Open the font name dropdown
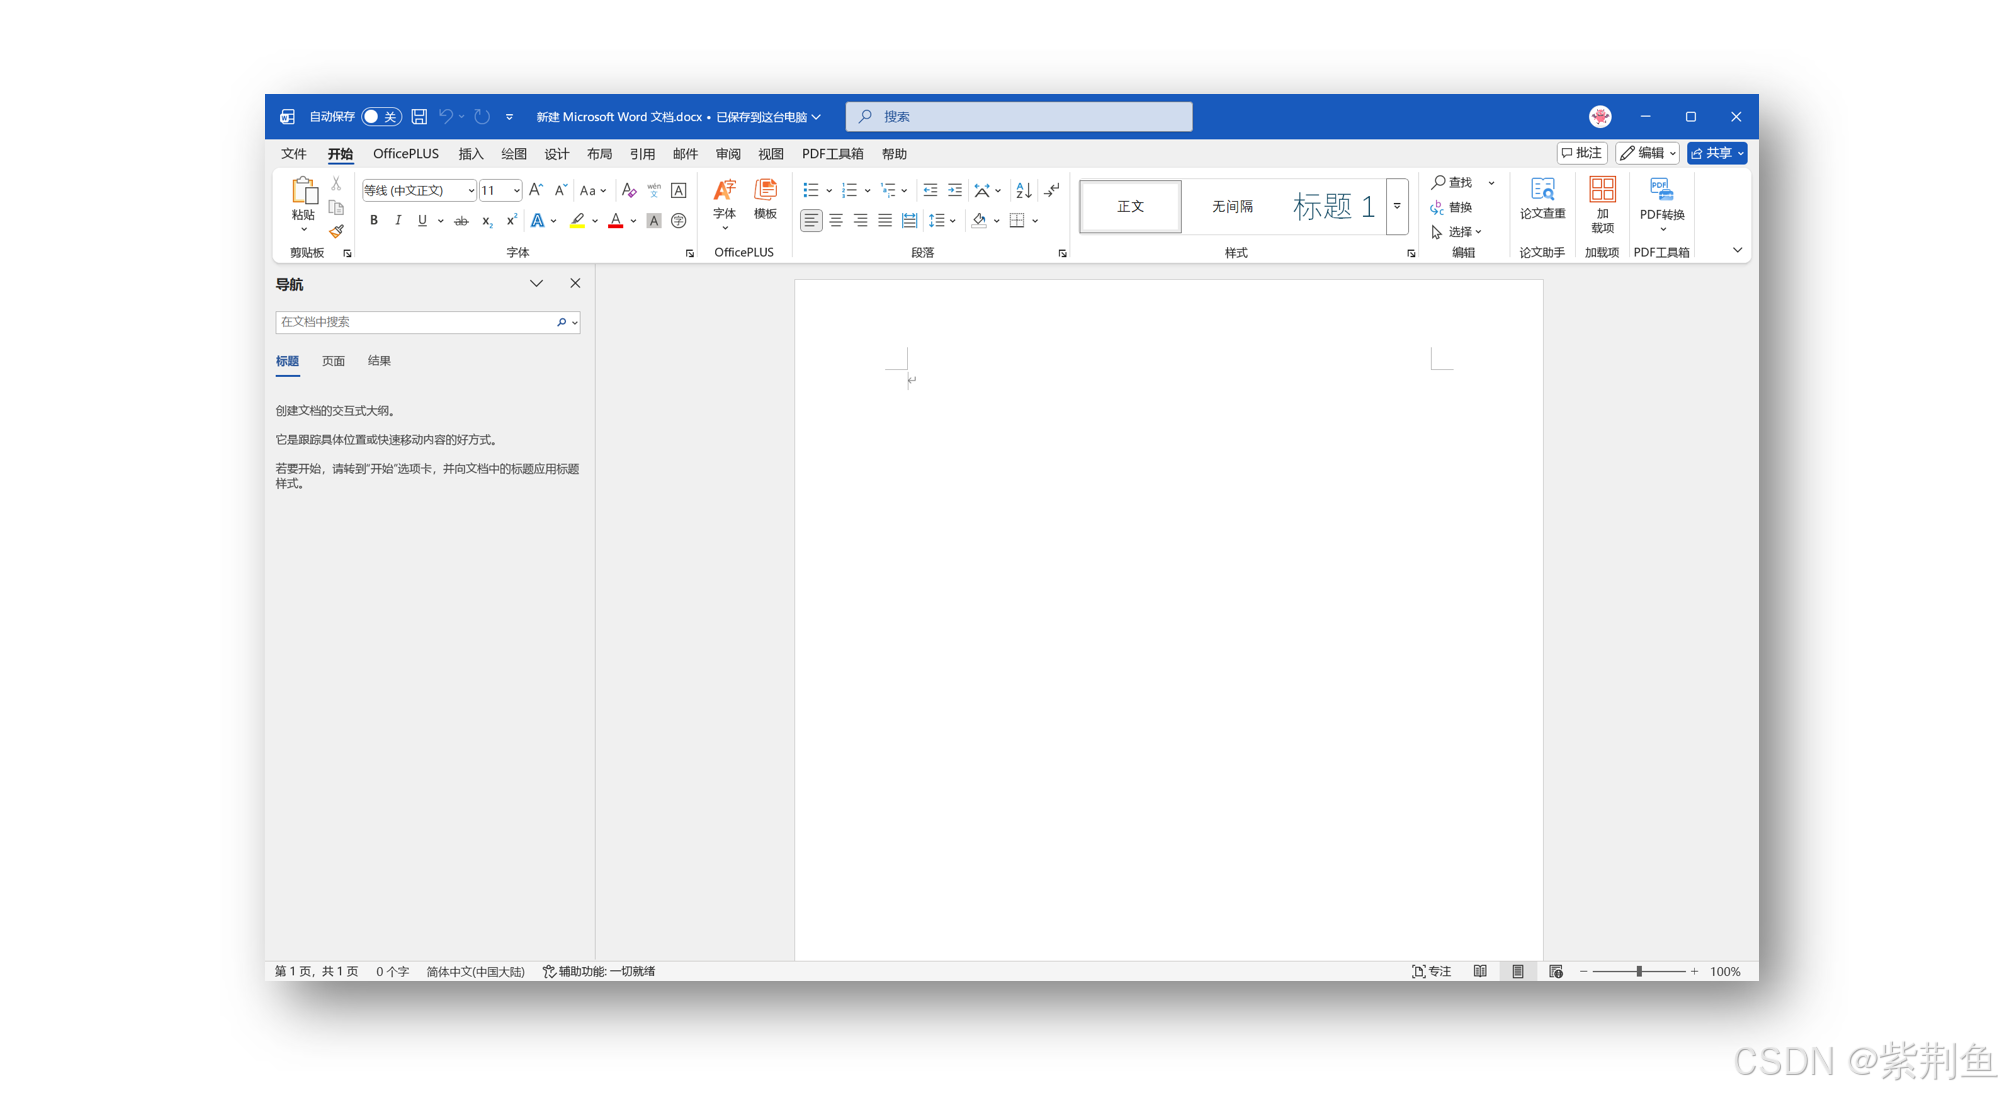Image resolution: width=2002 pixels, height=1096 pixels. (x=471, y=190)
